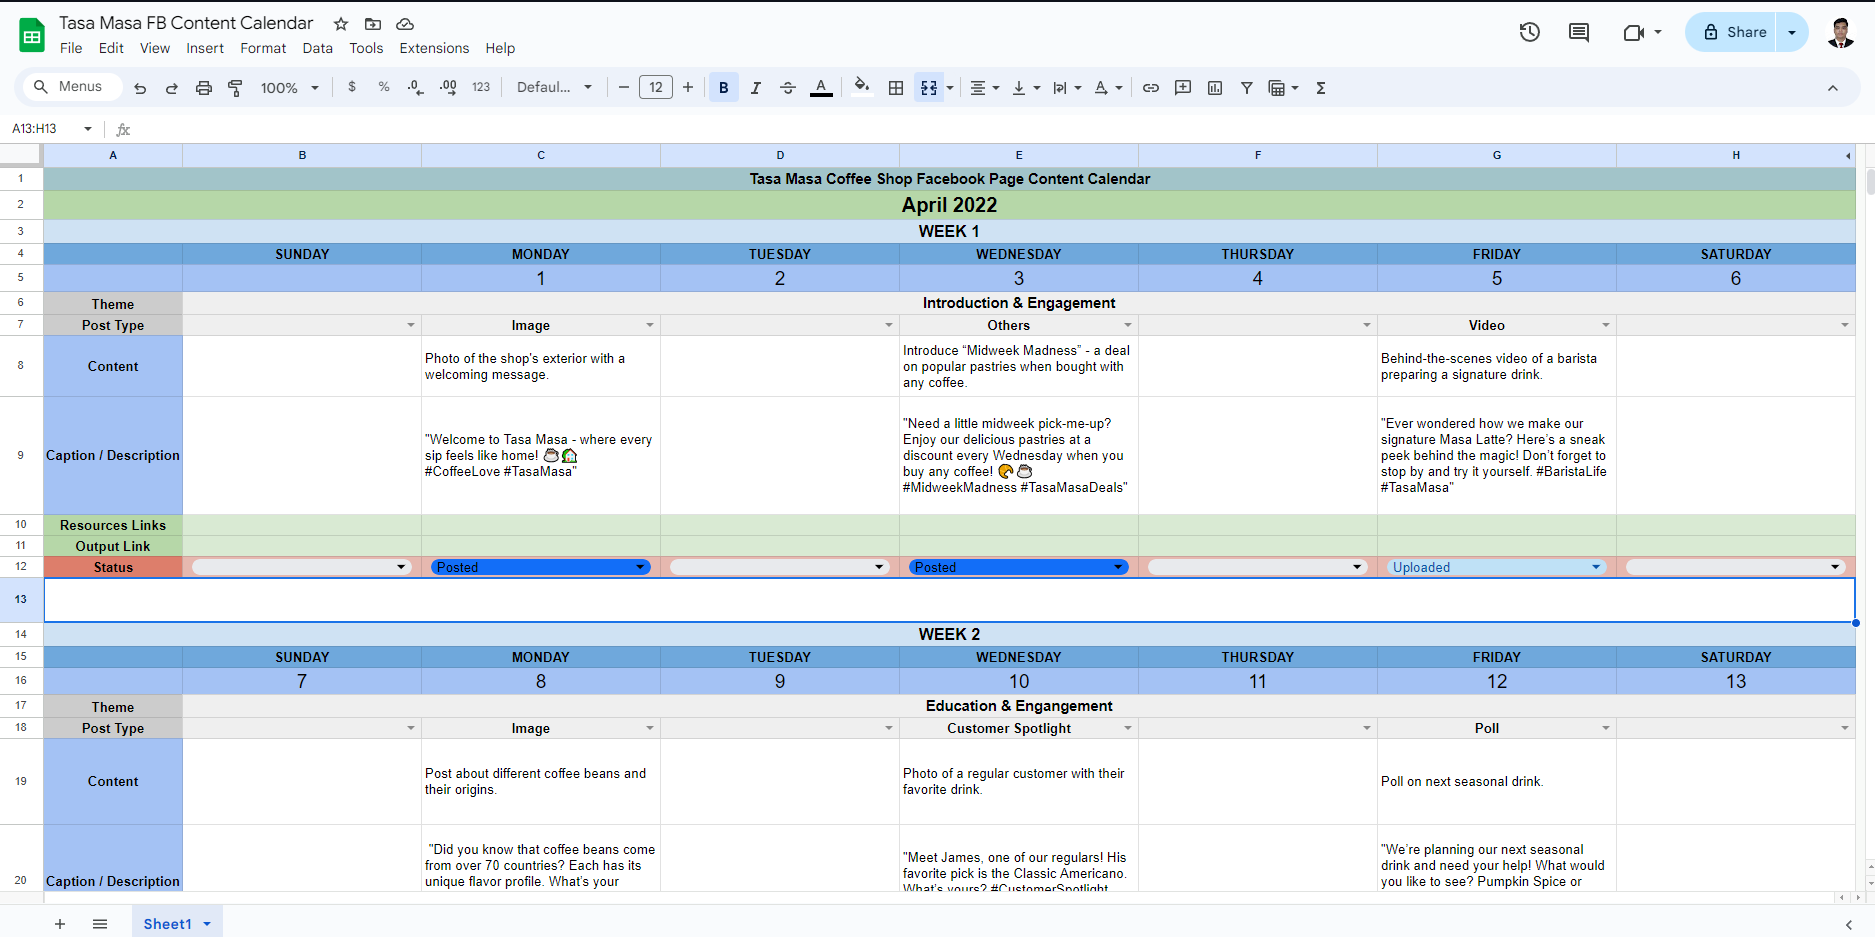Open the text rotation dropdown
The height and width of the screenshot is (937, 1875).
point(1108,88)
